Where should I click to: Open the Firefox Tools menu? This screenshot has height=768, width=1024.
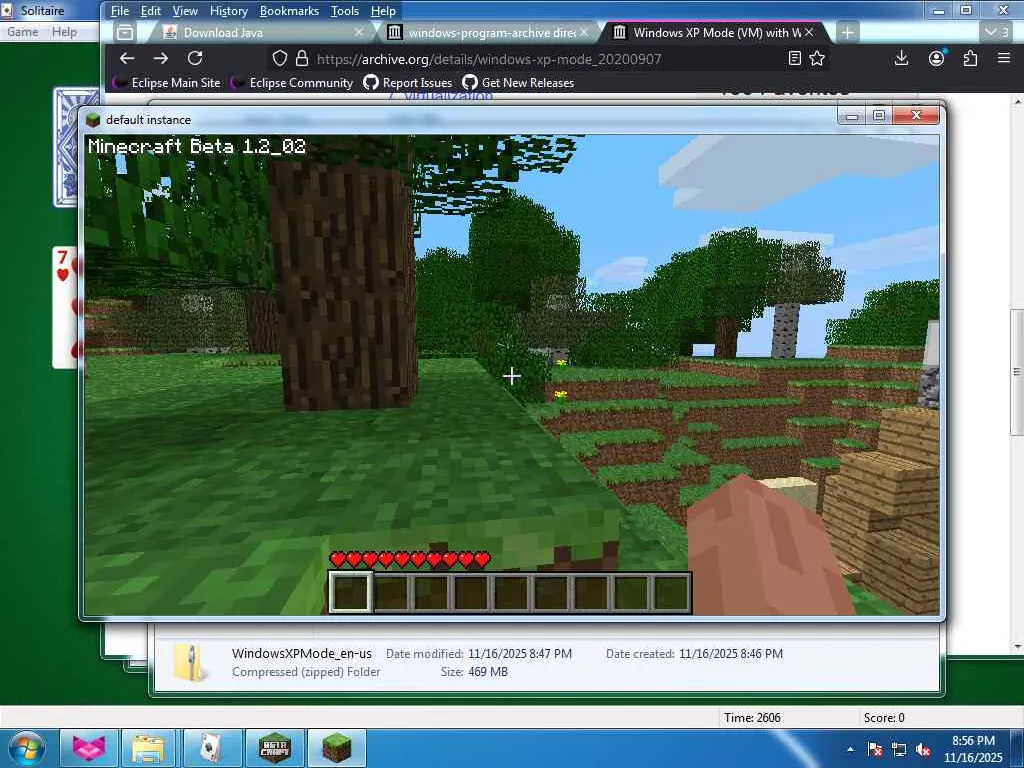[345, 11]
